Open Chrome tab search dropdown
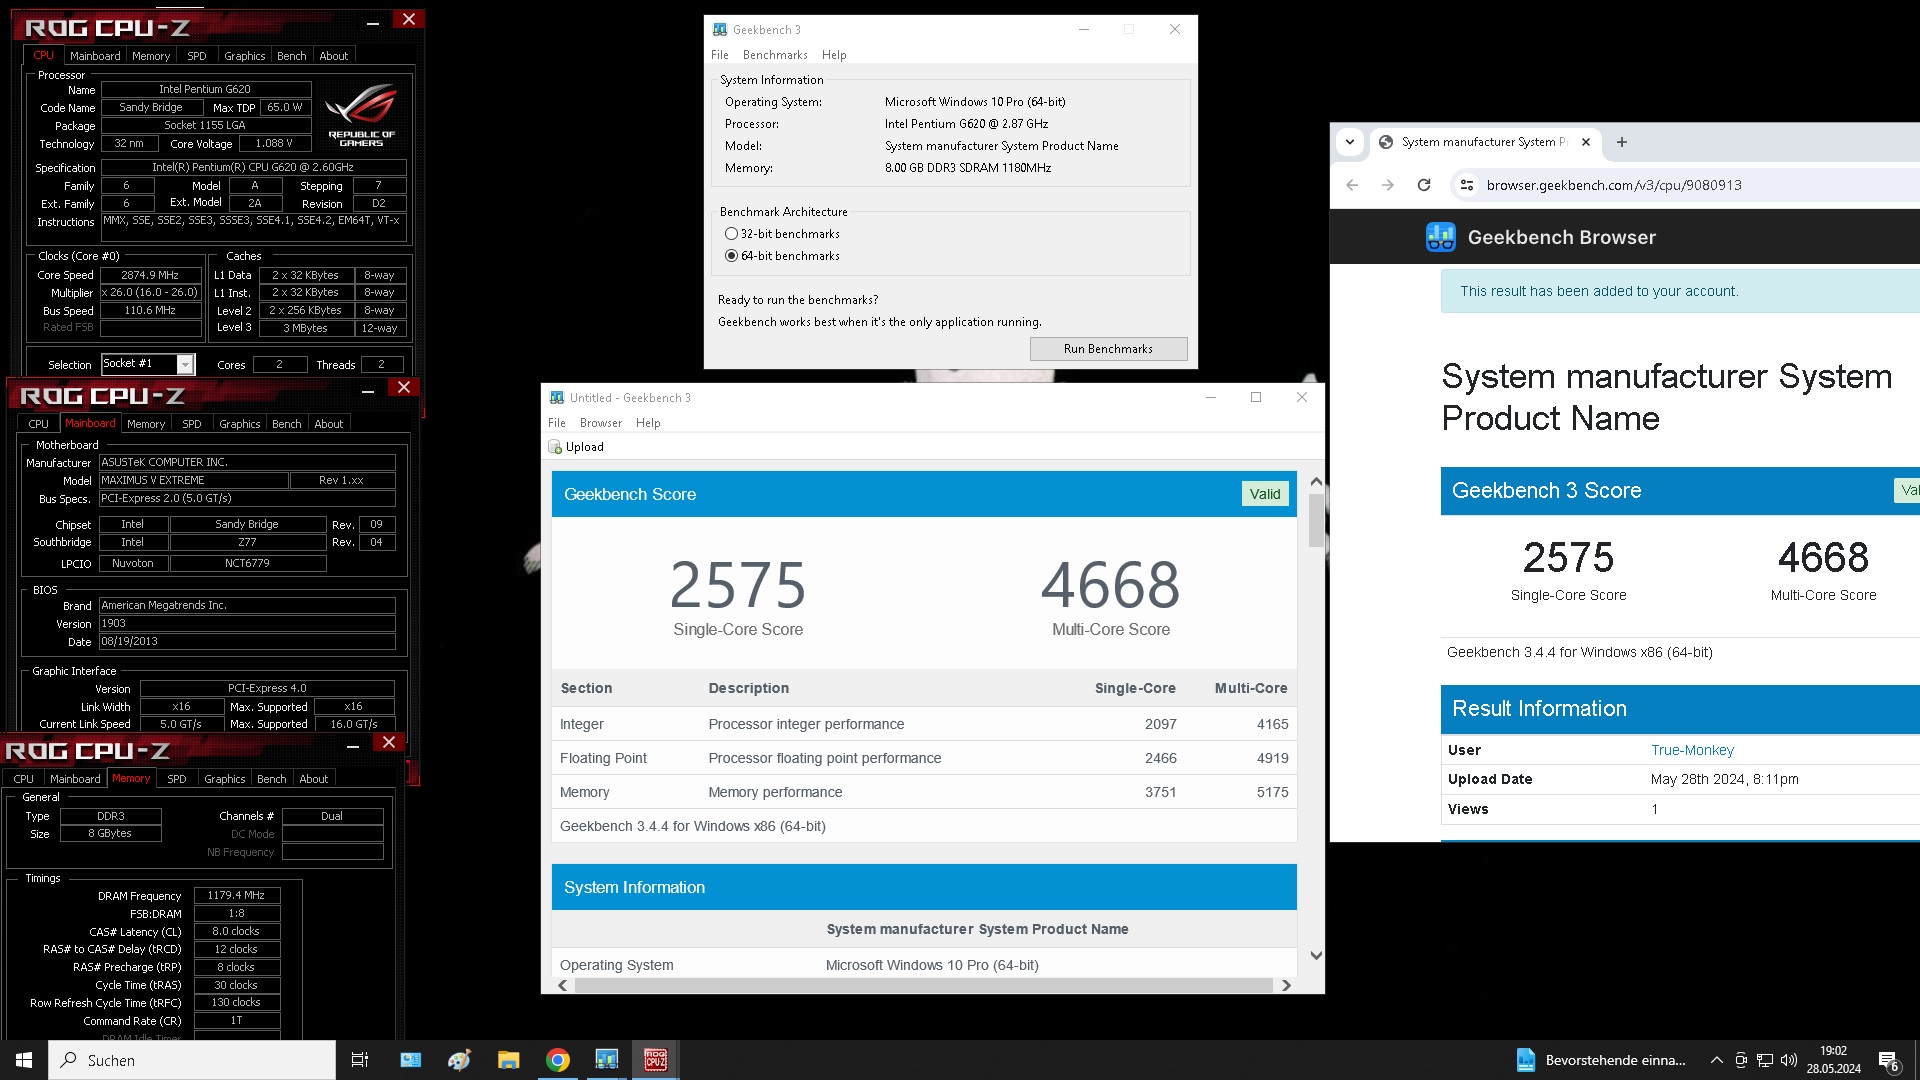The image size is (1920, 1080). click(x=1350, y=142)
